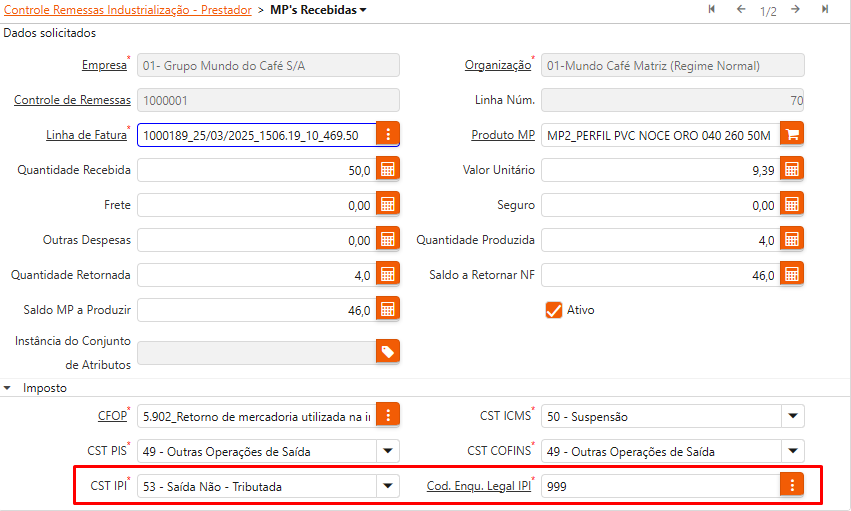Click the Empresa field

tap(269, 65)
